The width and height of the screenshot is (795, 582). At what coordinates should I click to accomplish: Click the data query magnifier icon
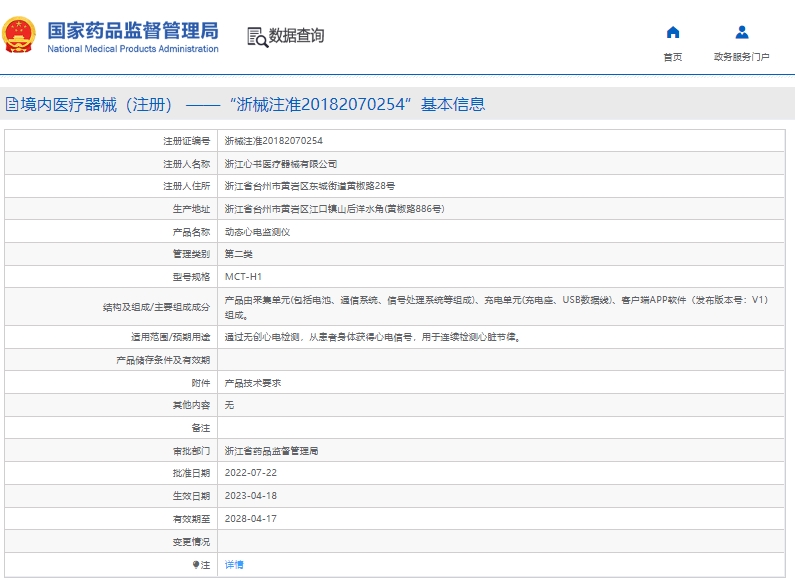coord(258,38)
